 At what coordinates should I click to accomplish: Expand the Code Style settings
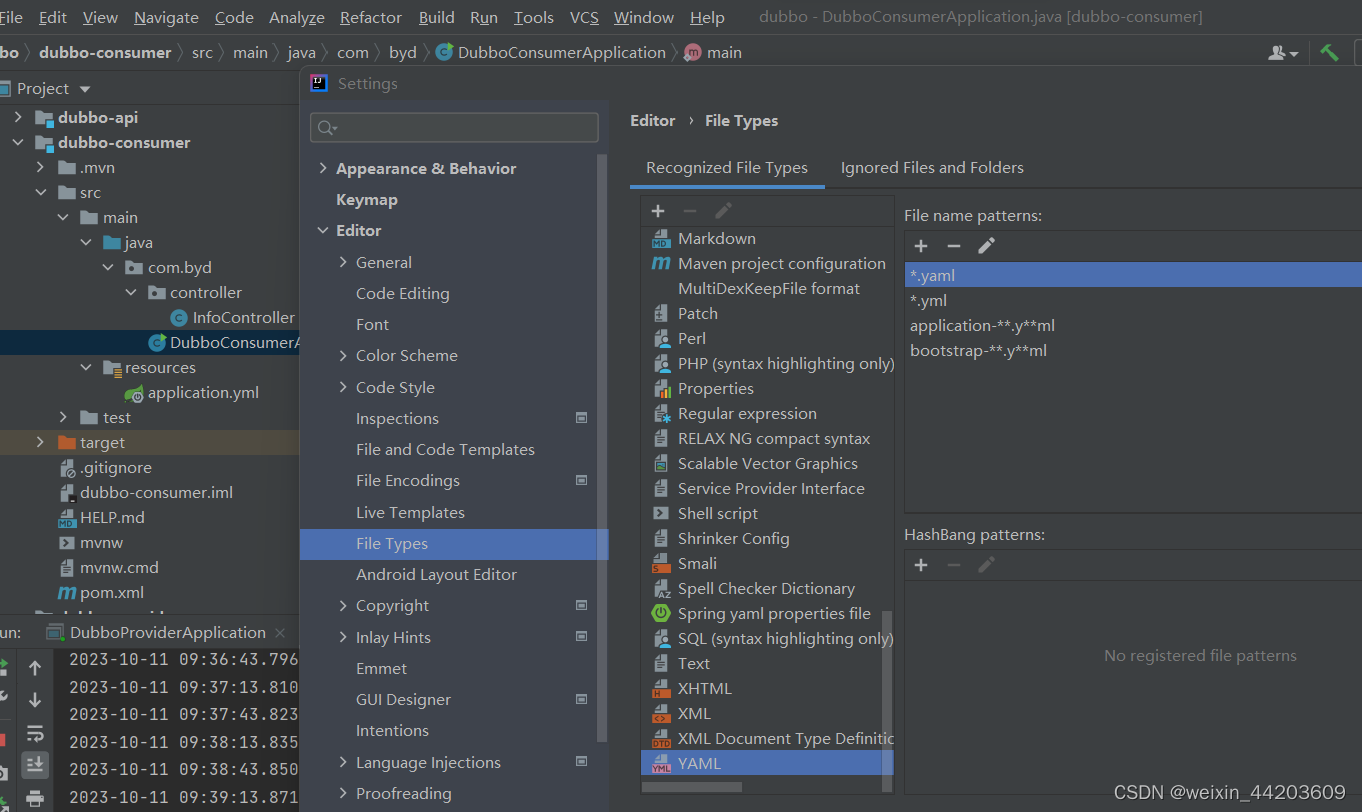pyautogui.click(x=343, y=387)
